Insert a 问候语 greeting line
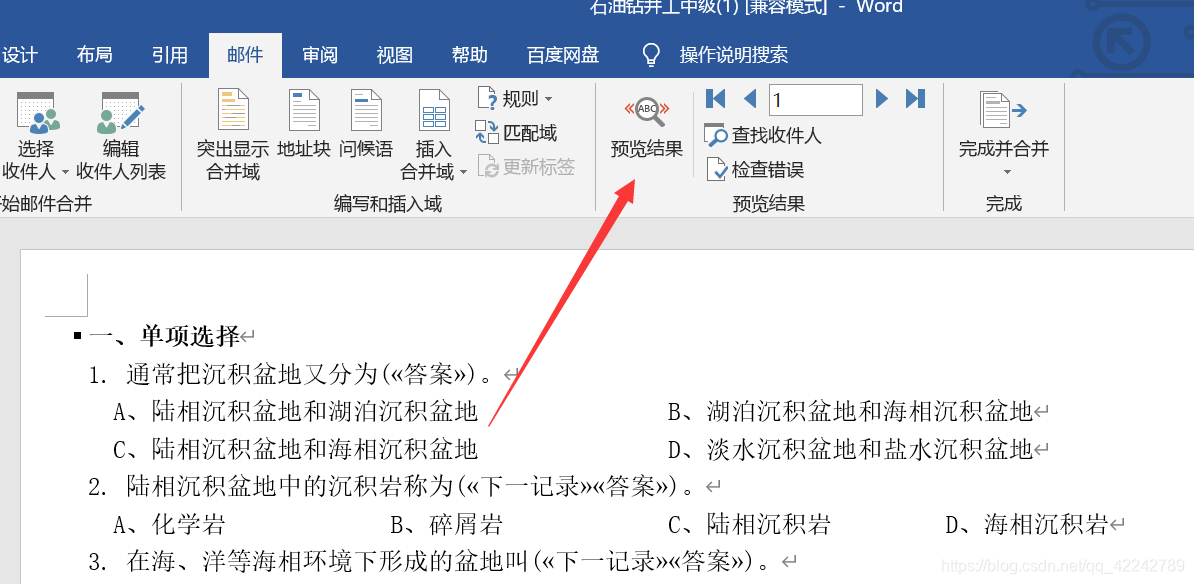1194x584 pixels. [x=366, y=110]
